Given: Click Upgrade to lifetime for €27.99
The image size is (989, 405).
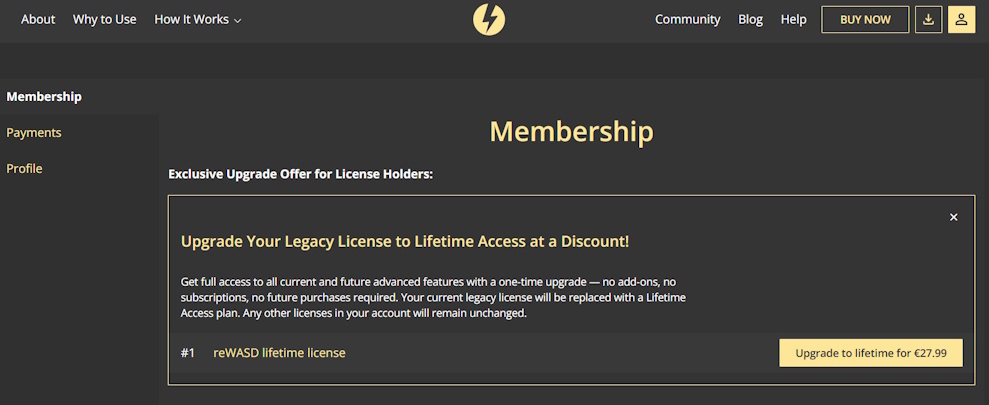Looking at the screenshot, I should 871,353.
